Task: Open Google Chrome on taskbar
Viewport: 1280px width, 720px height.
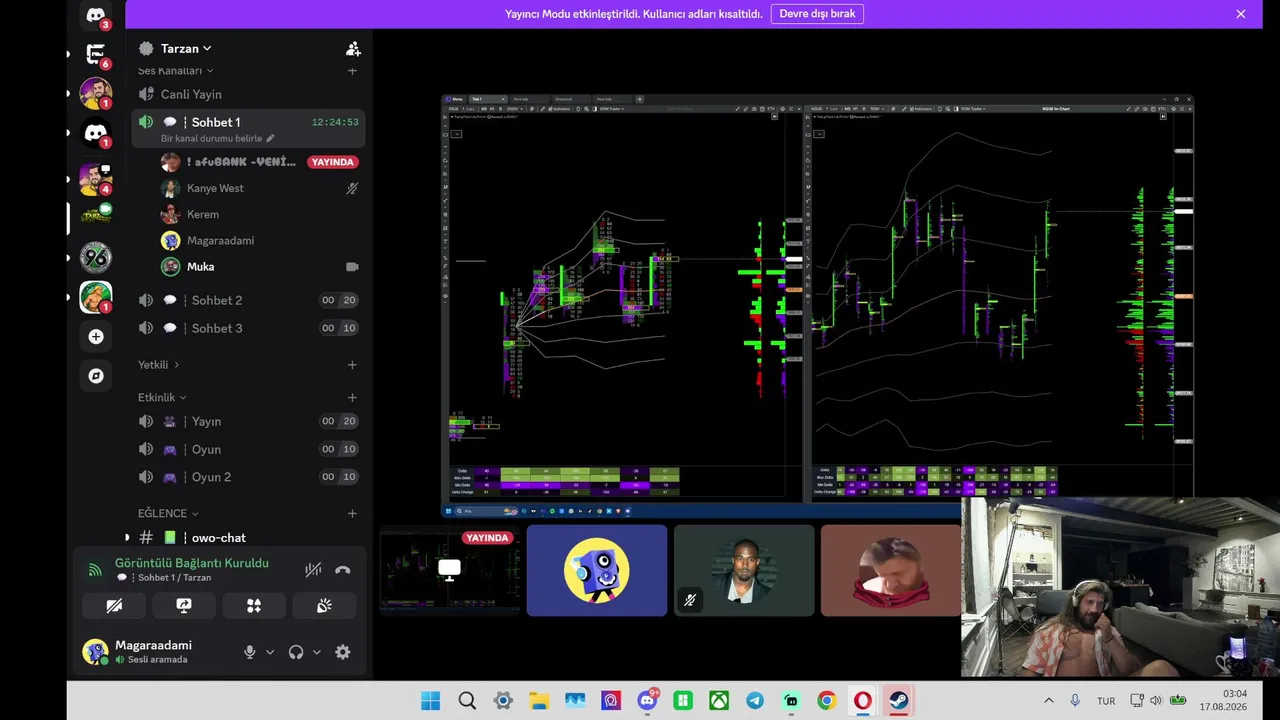Action: (827, 701)
